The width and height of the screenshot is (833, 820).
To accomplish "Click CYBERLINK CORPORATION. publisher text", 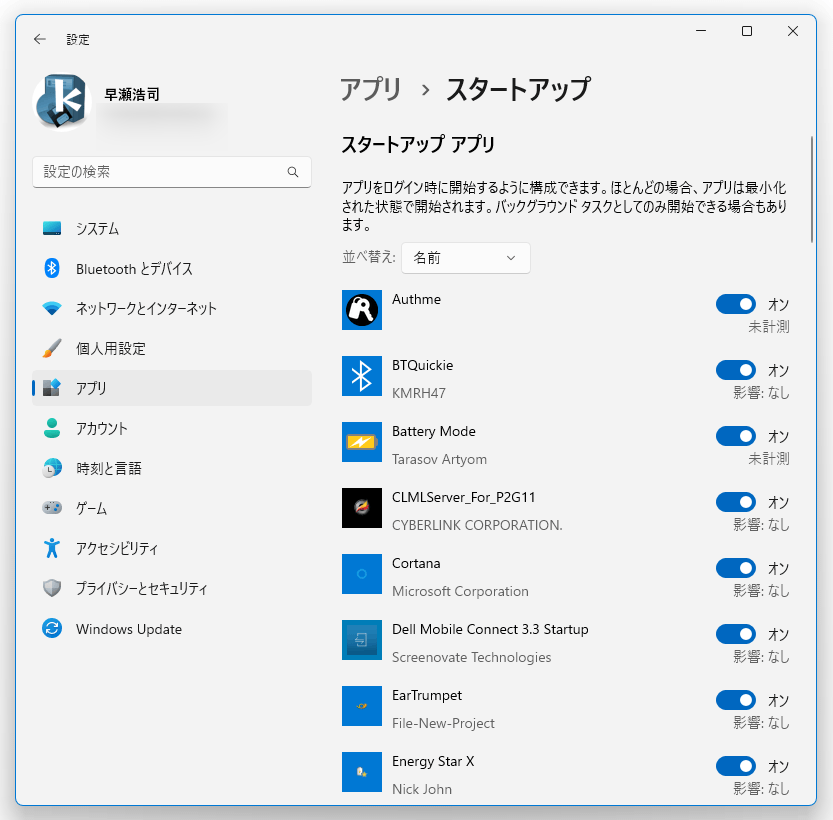I will coord(477,525).
